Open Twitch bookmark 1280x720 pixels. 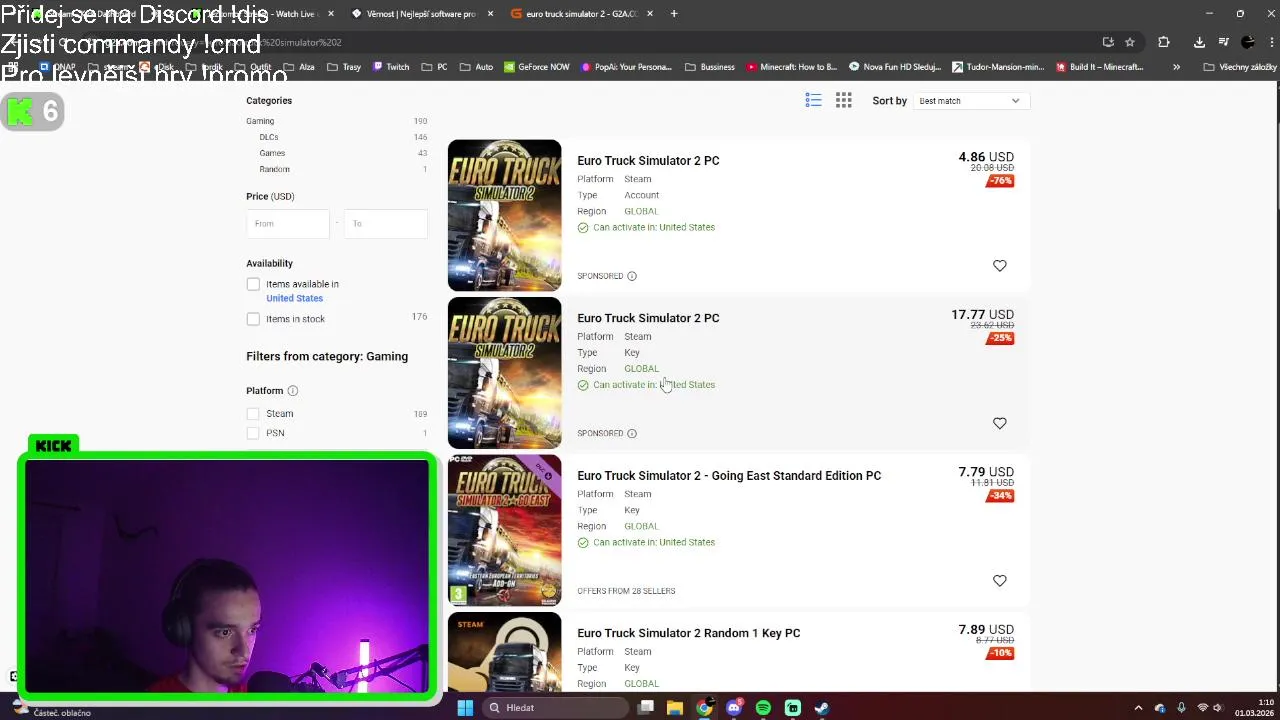(x=390, y=67)
